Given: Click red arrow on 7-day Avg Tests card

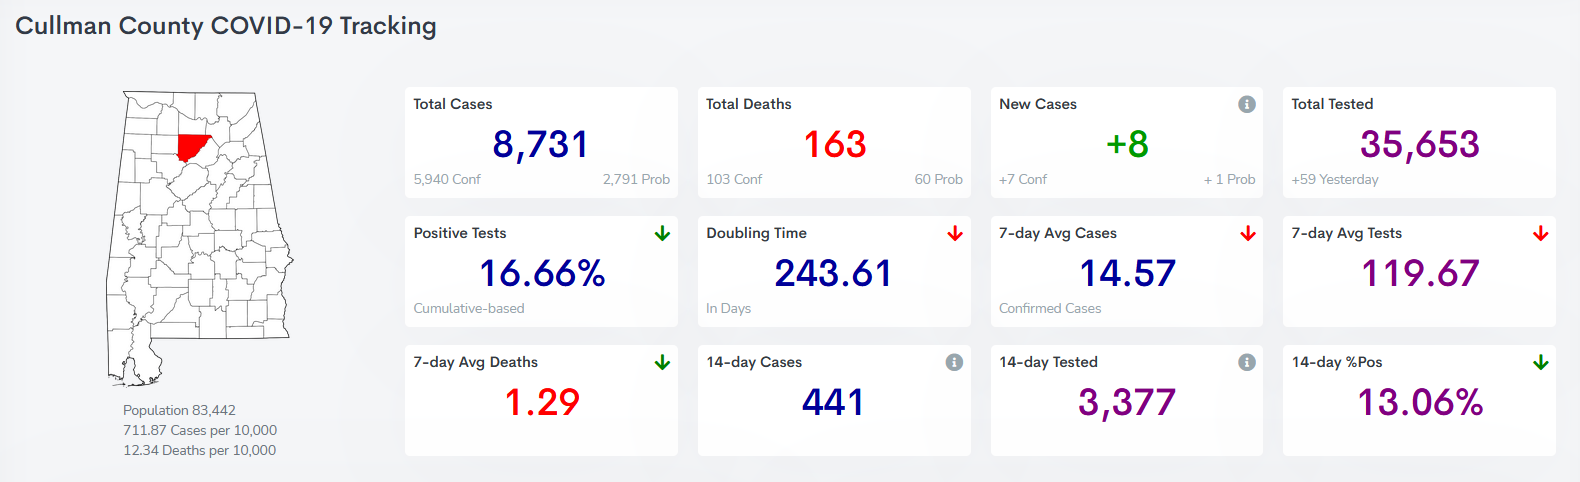Looking at the screenshot, I should pos(1540,233).
